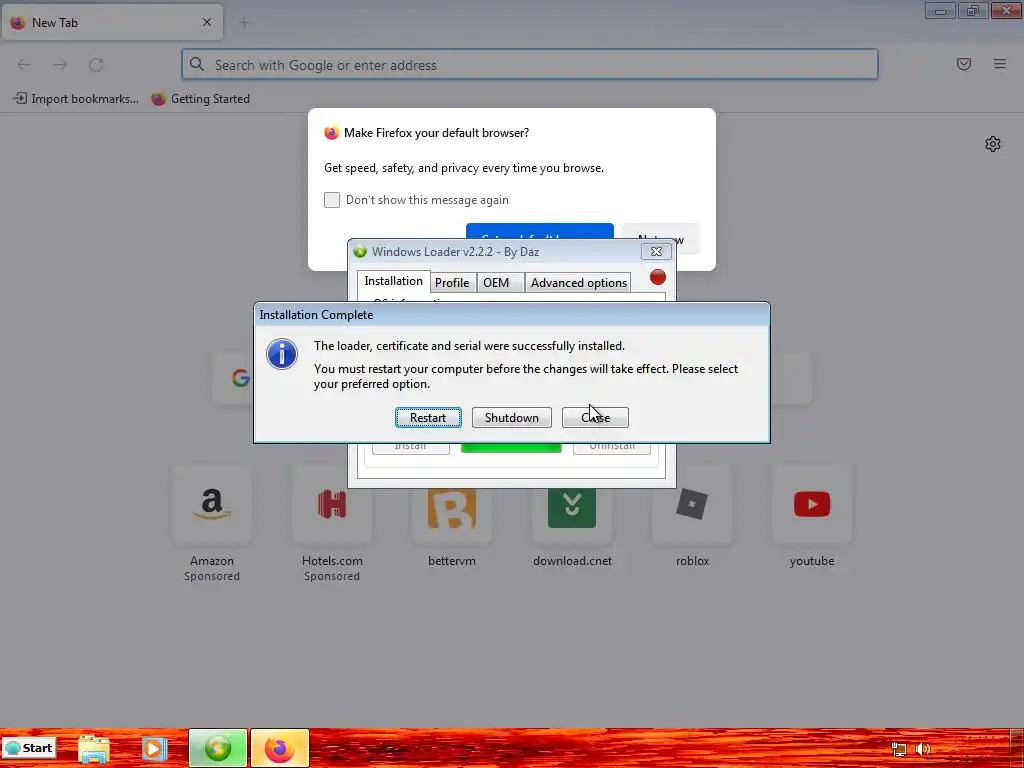
Task: Open Save to Pocket icon in Firefox toolbar
Action: coord(964,63)
